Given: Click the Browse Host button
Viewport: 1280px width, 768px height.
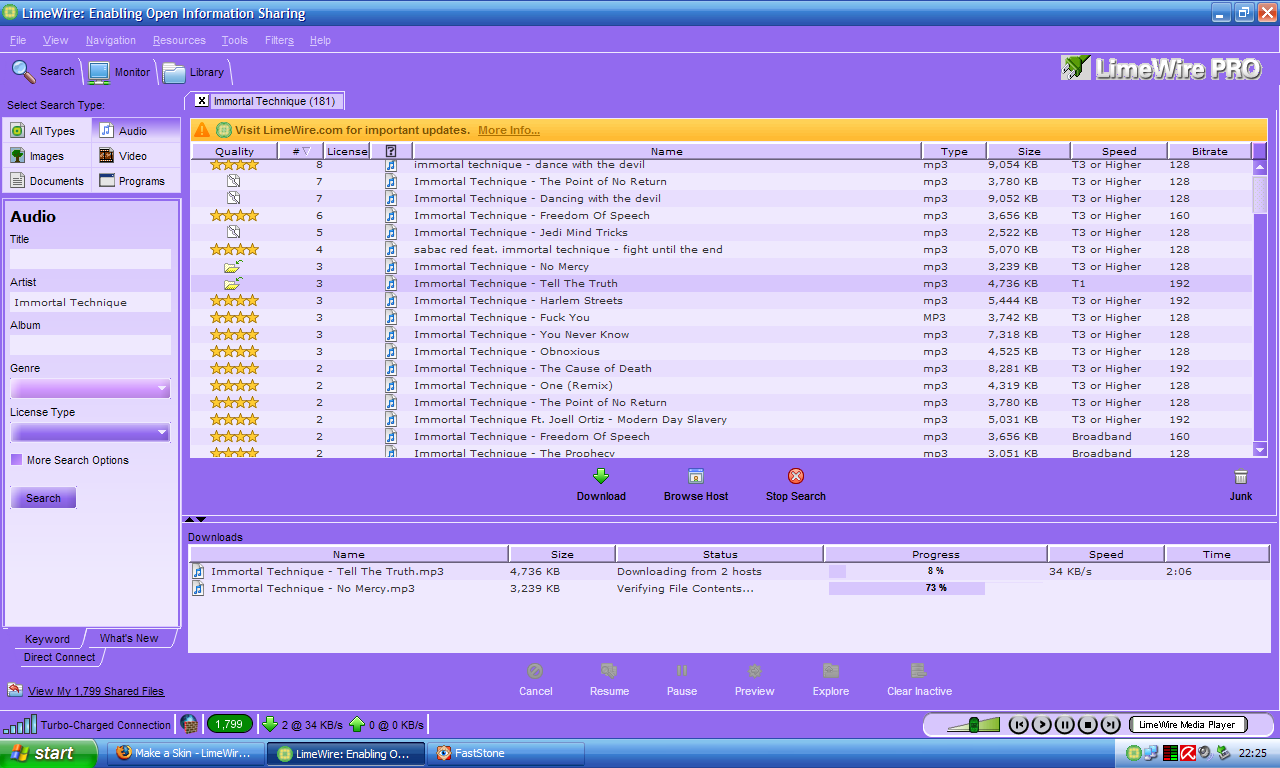Looking at the screenshot, I should pyautogui.click(x=696, y=485).
